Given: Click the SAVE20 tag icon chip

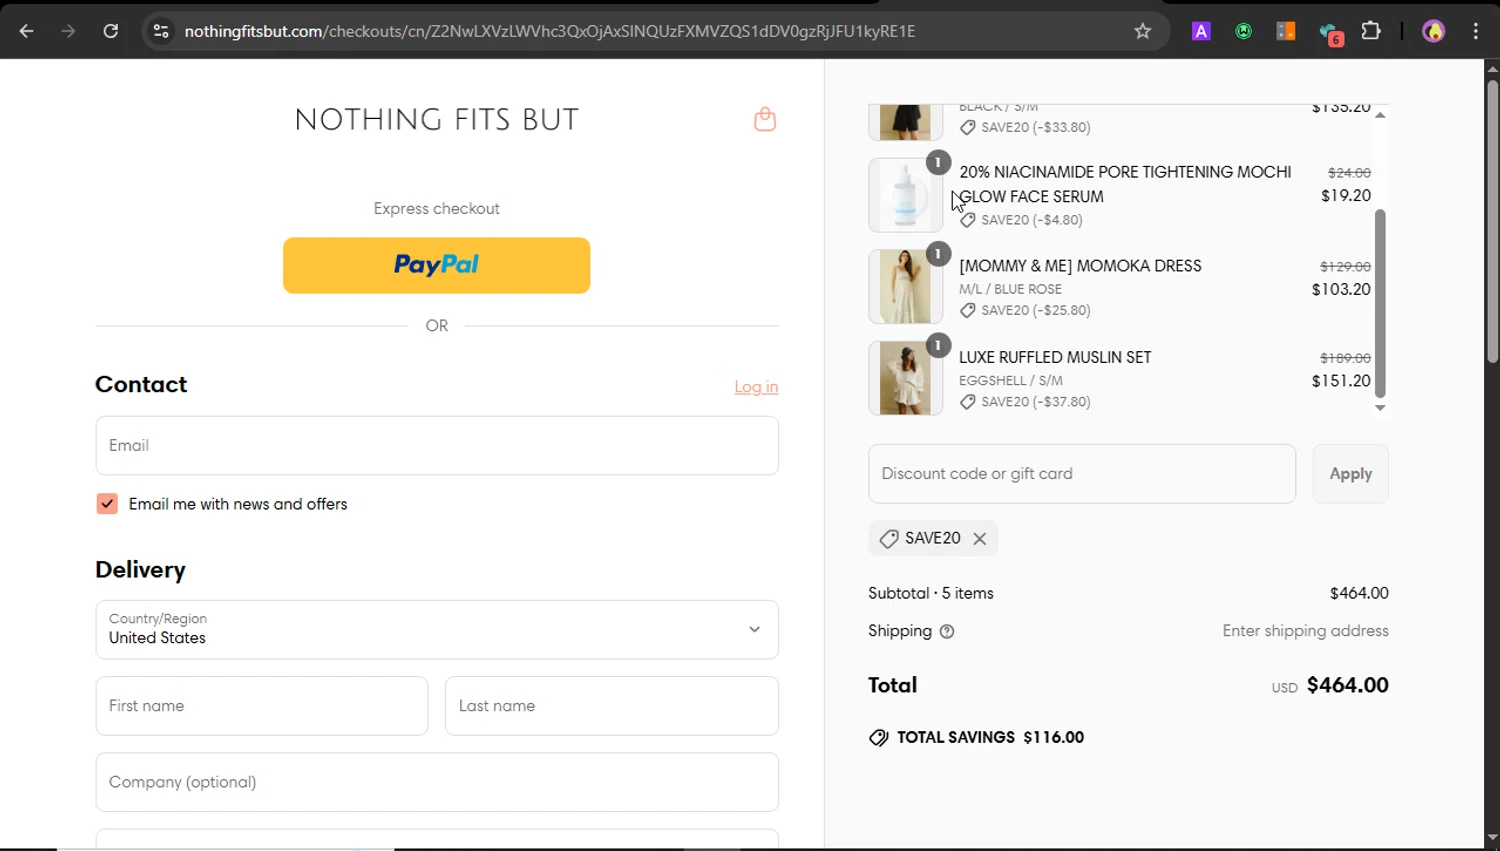Looking at the screenshot, I should pos(888,538).
